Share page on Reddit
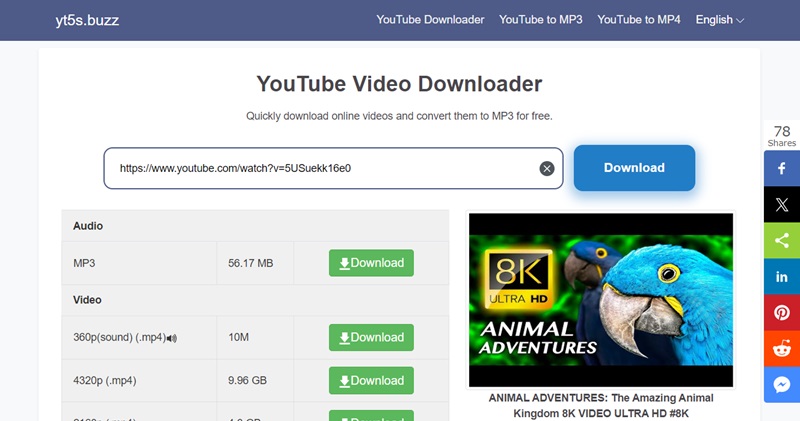The image size is (800, 421). coord(782,349)
